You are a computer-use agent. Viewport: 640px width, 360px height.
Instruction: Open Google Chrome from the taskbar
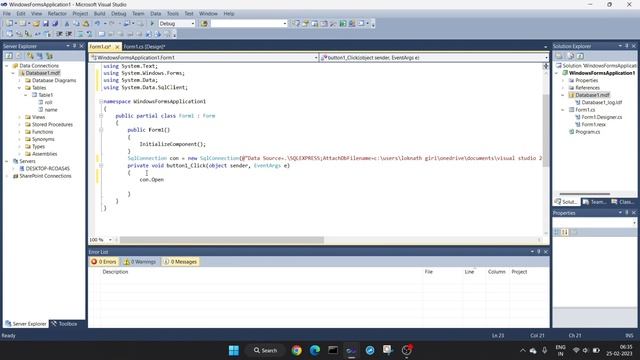pos(297,350)
